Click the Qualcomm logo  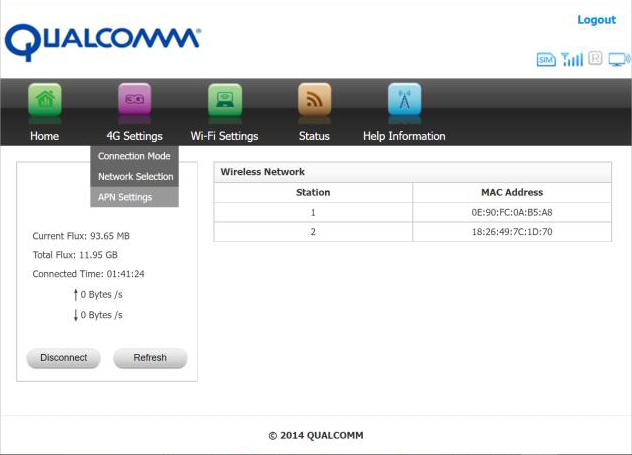[x=103, y=42]
